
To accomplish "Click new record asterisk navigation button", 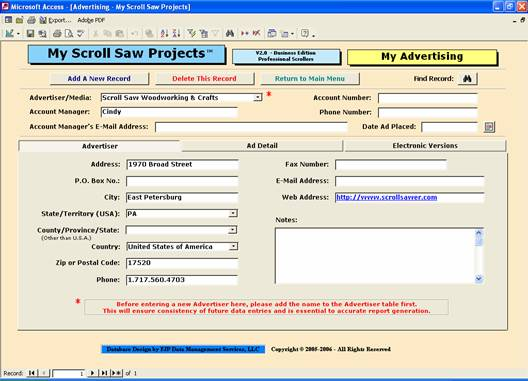I will click(x=117, y=373).
